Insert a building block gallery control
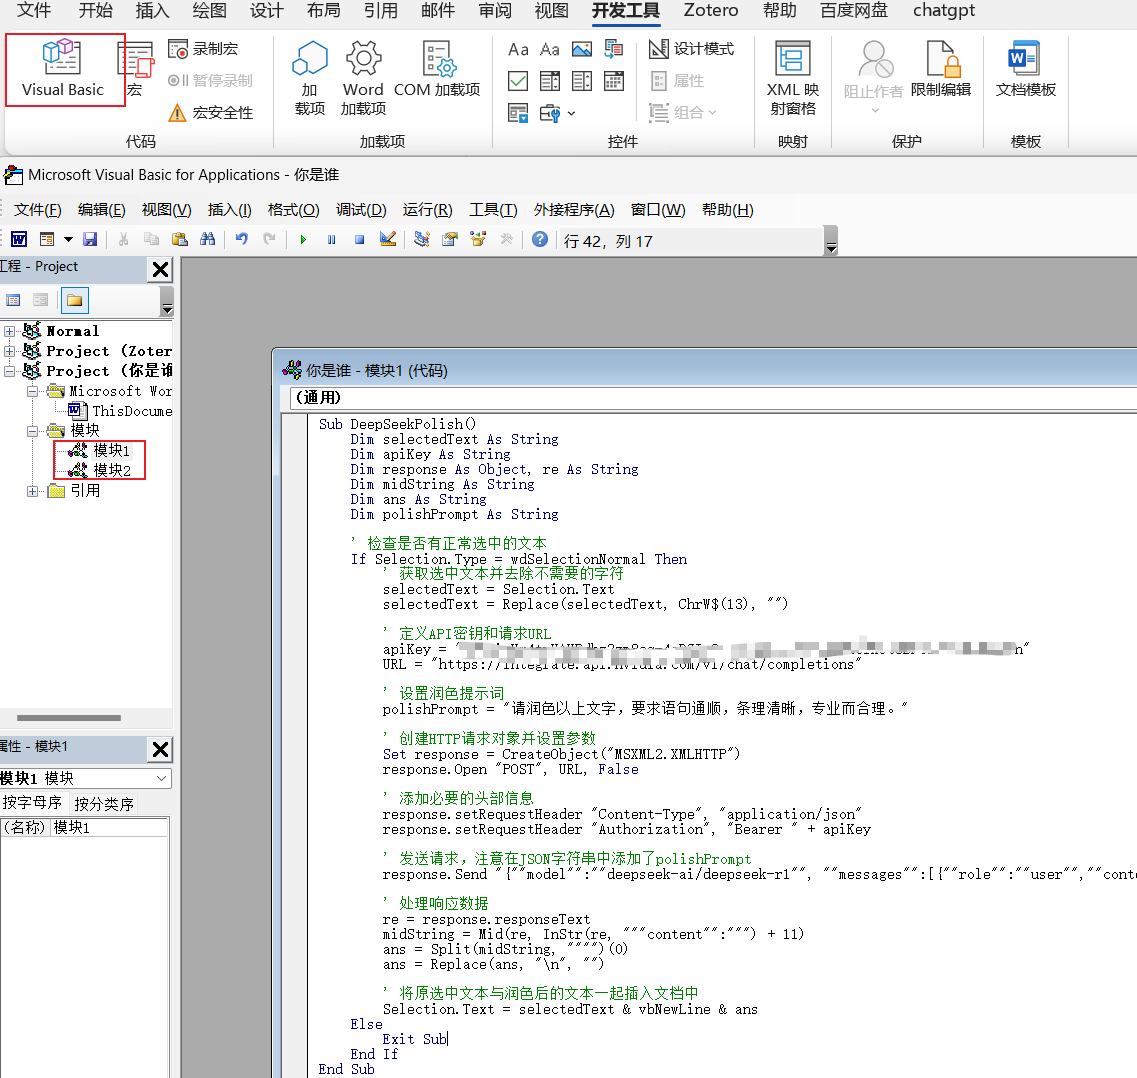Screen dimensions: 1137x1078 613,49
